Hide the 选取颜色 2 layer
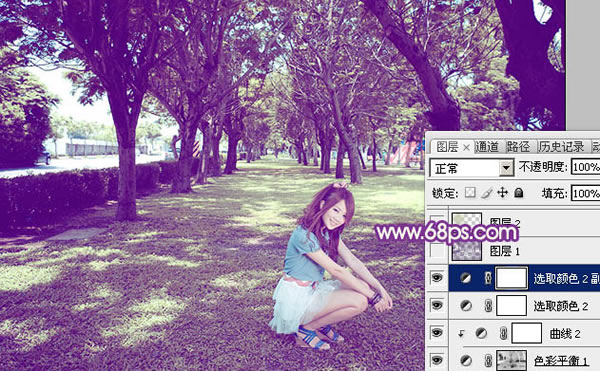Viewport: 600px width, 371px height. coord(437,306)
